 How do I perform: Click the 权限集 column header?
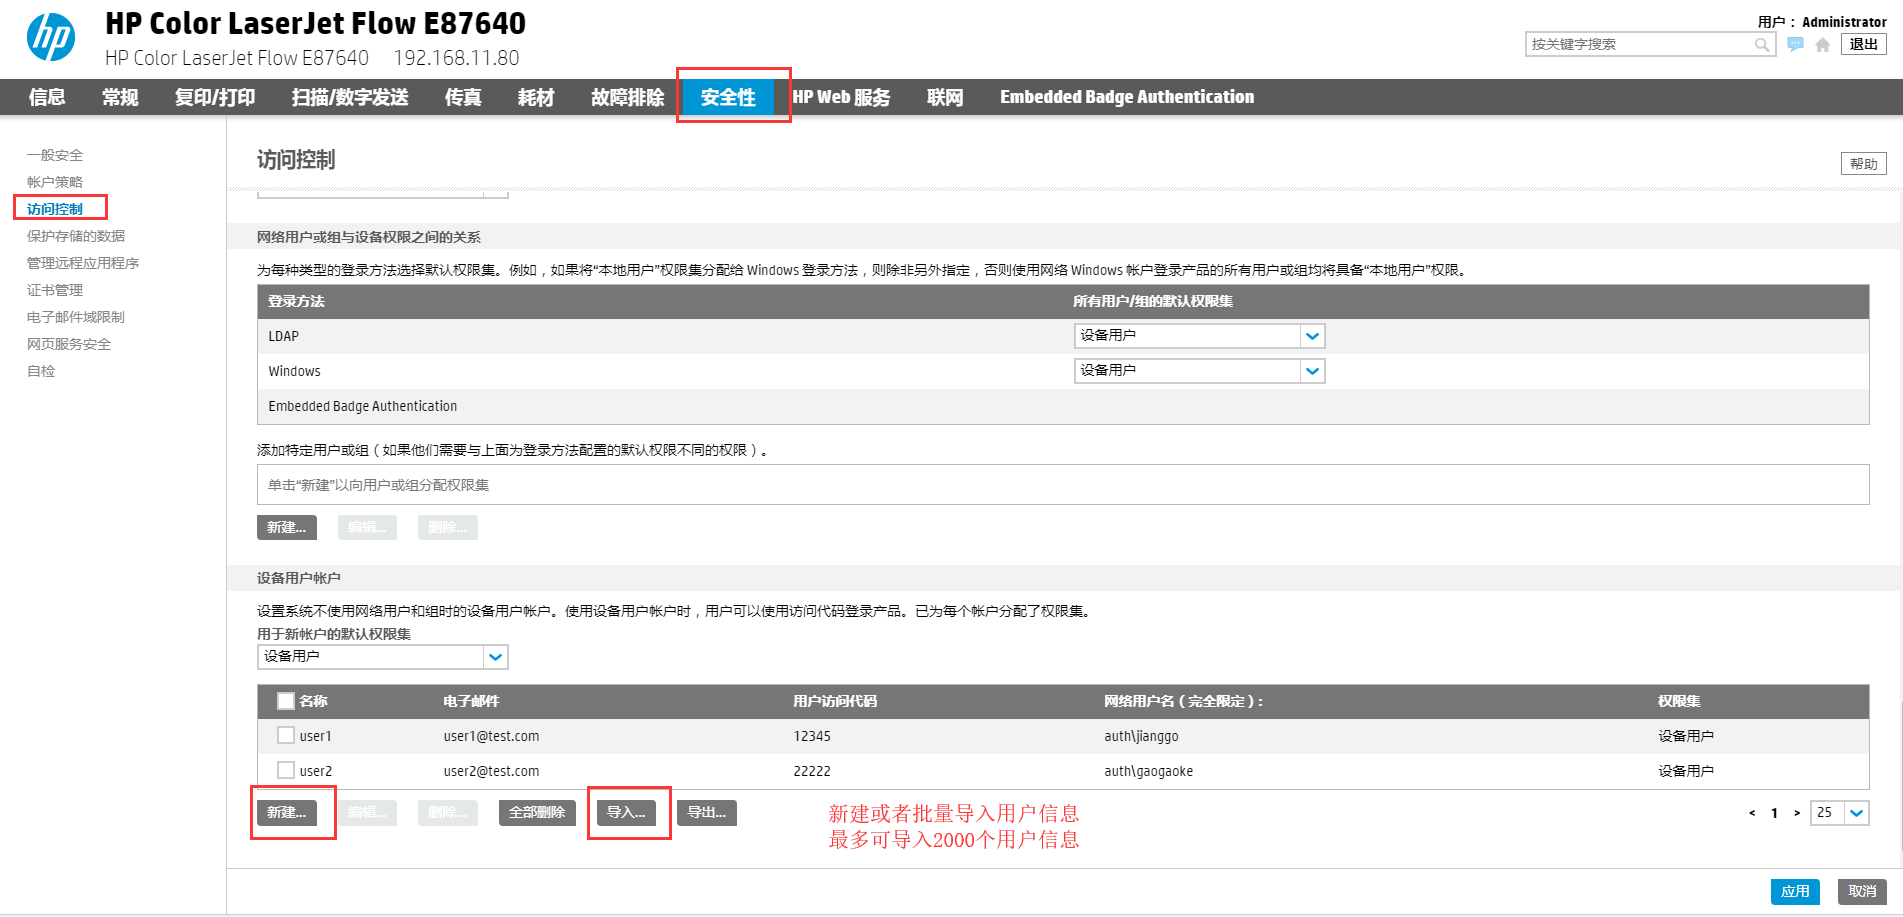tap(1679, 701)
